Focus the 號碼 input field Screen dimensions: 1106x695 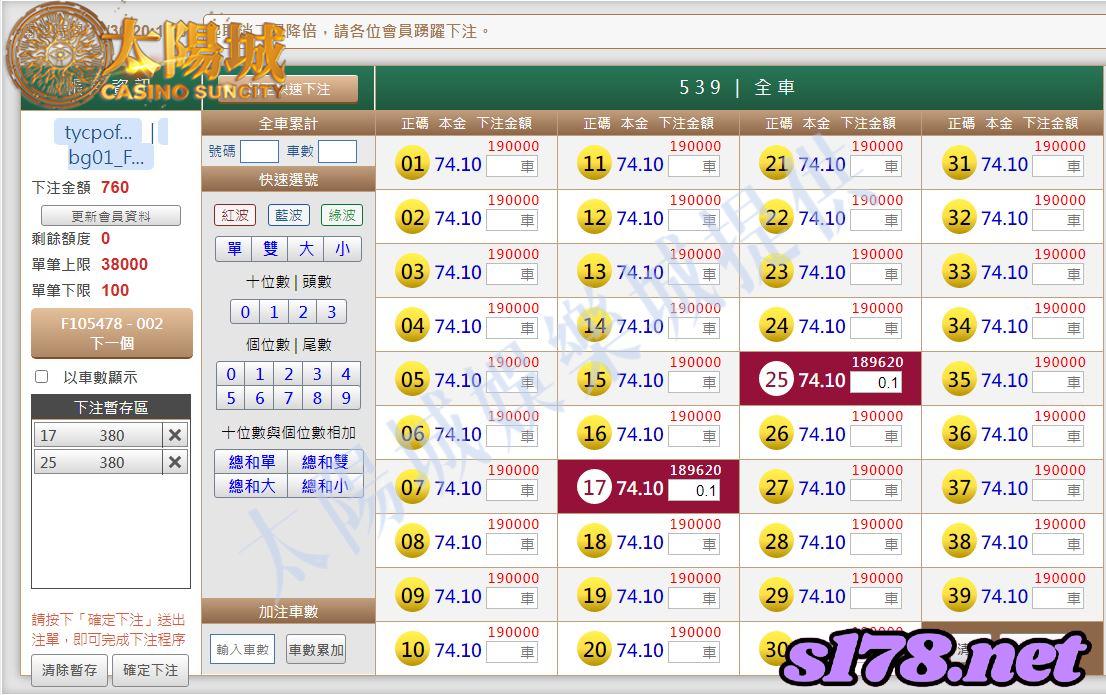(259, 151)
